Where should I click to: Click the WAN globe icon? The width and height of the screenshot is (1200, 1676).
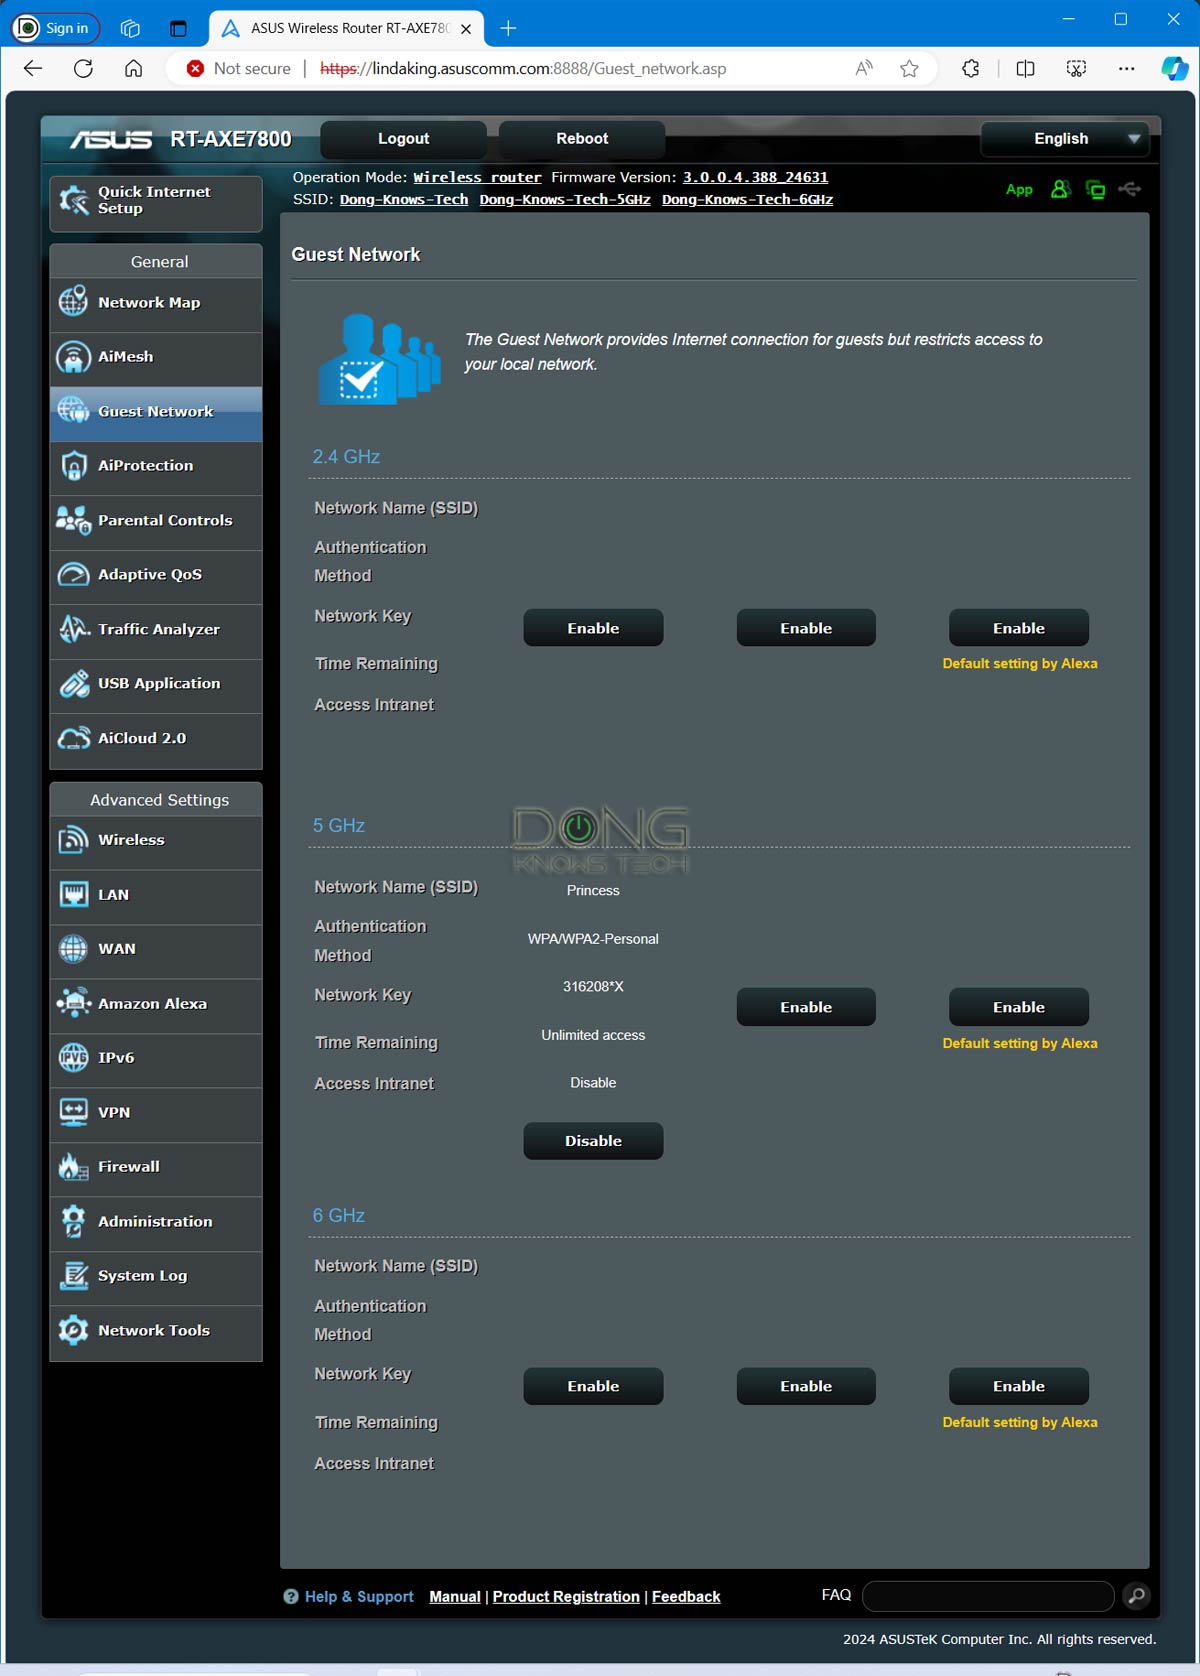[73, 949]
